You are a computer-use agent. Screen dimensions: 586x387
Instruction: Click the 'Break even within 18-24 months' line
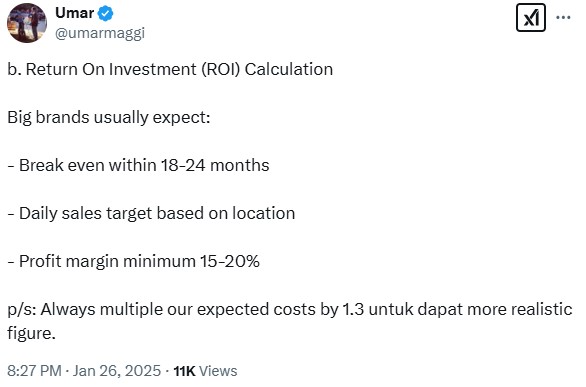138,165
